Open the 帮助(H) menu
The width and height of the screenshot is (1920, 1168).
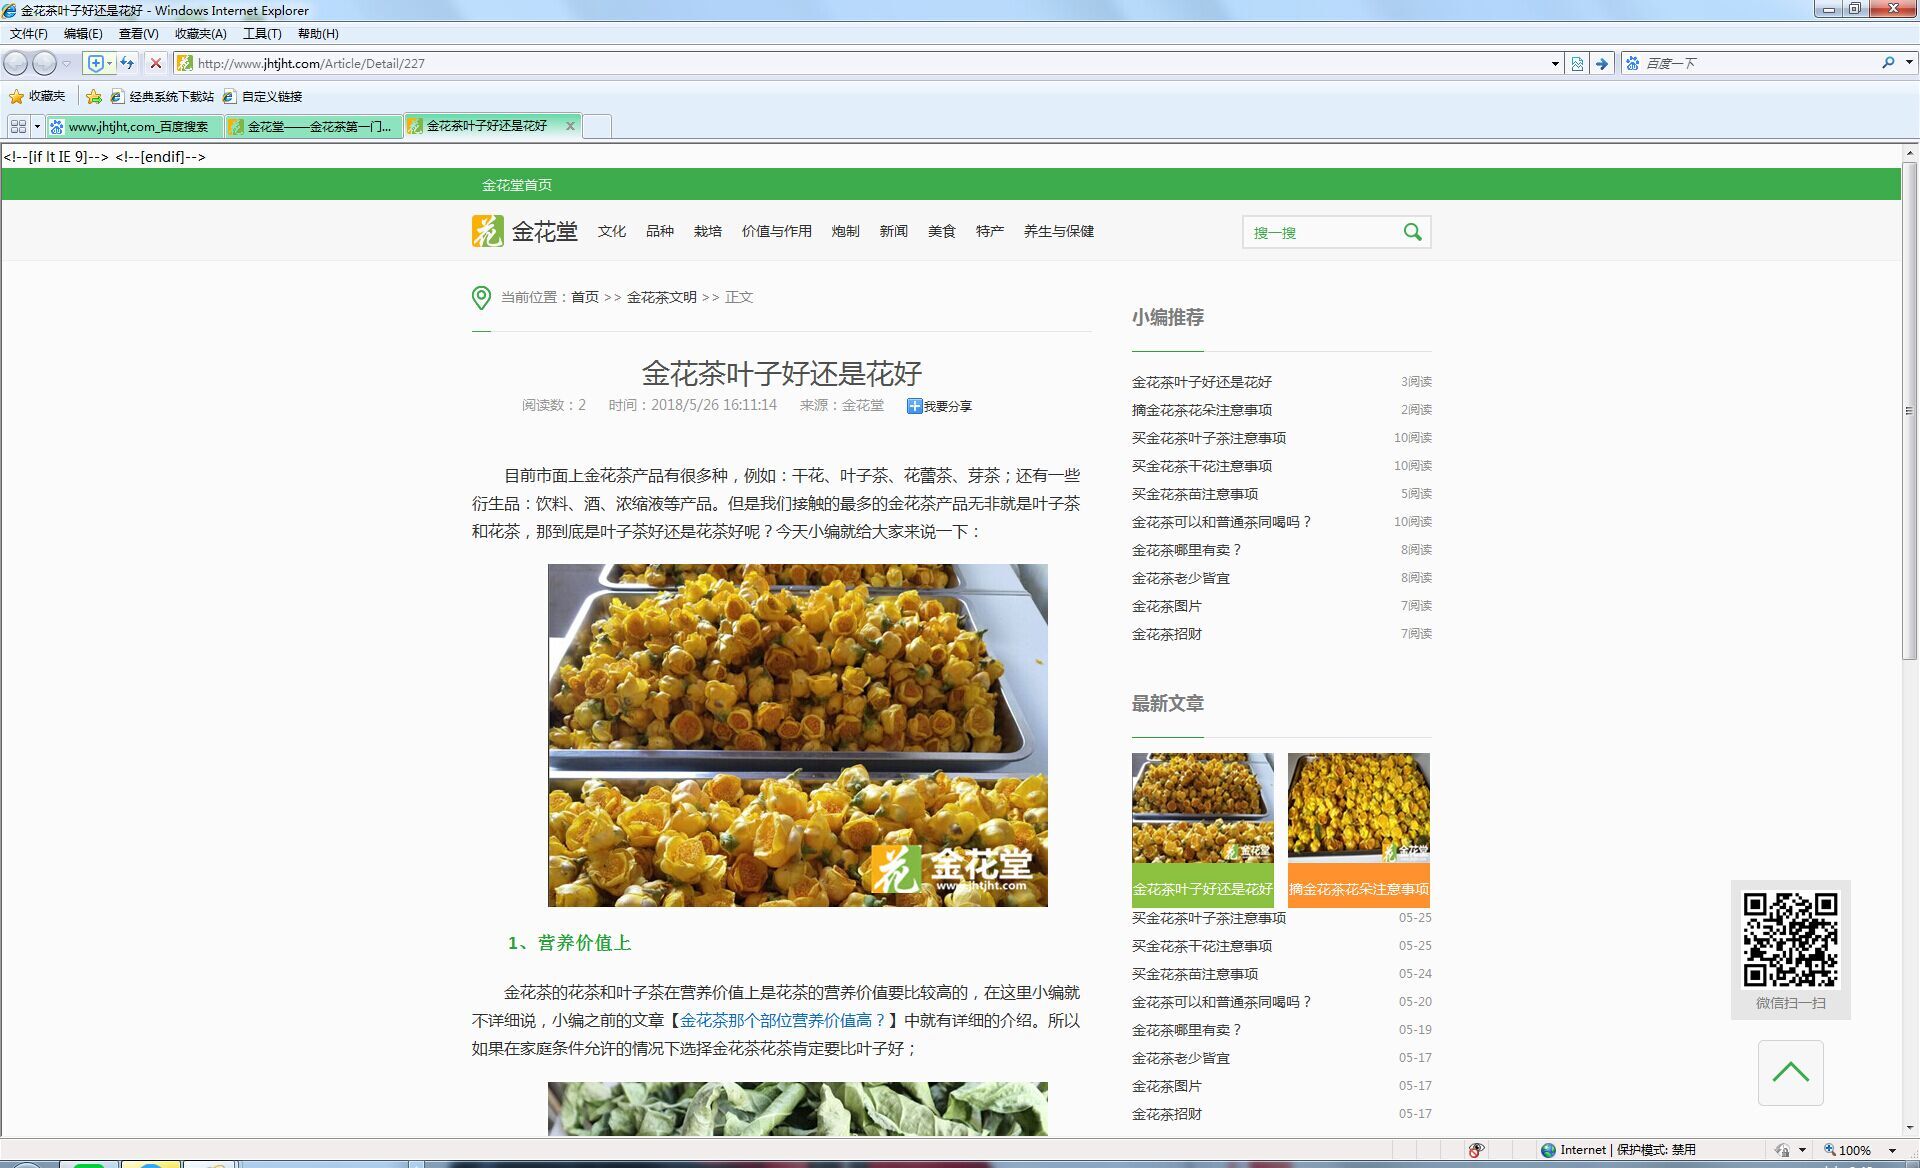[x=318, y=34]
